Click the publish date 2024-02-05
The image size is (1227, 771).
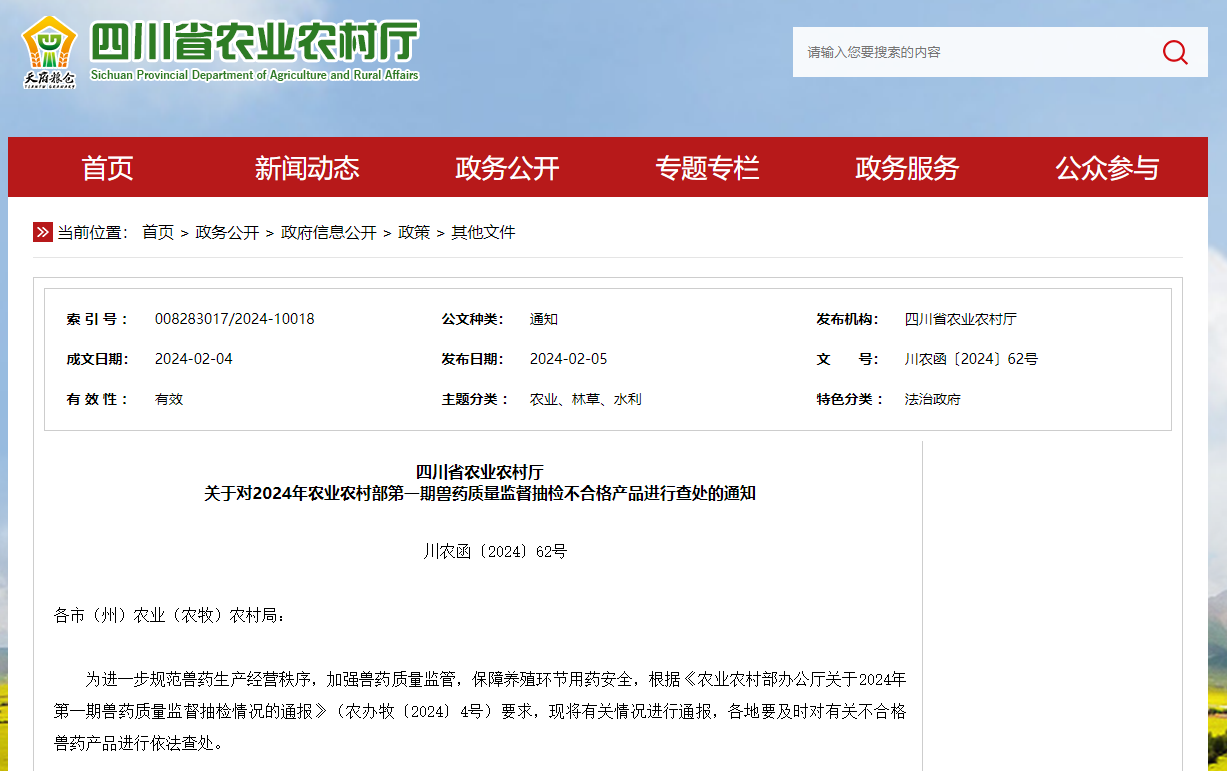coord(568,359)
